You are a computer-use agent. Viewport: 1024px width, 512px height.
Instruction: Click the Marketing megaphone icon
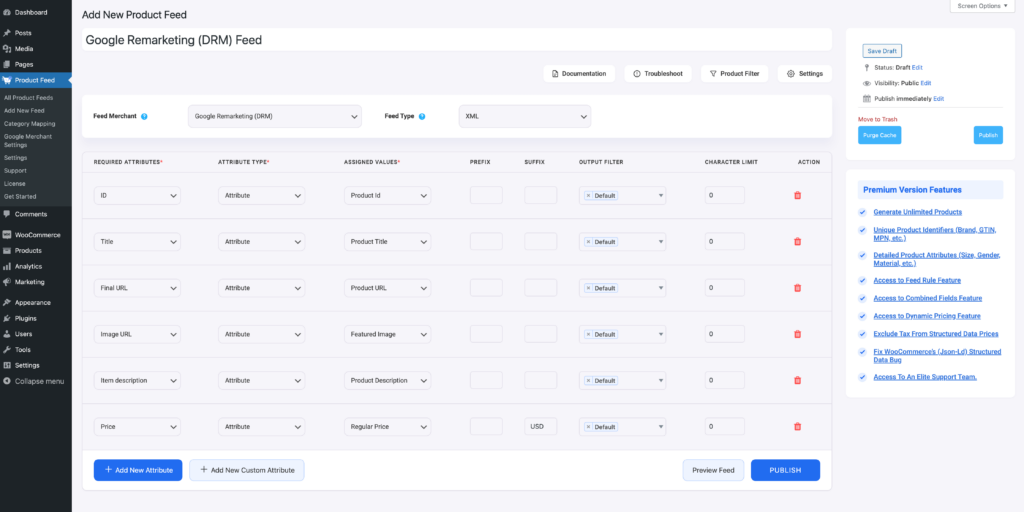click(7, 282)
